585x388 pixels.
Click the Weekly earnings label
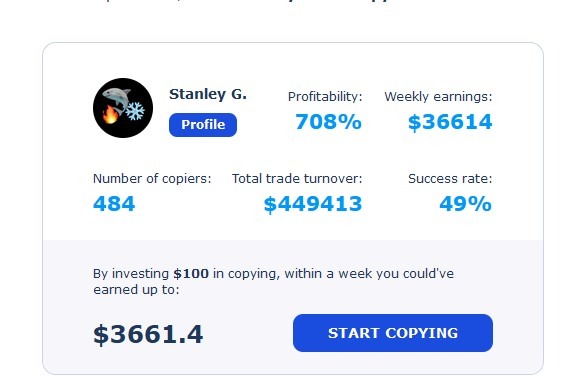tap(438, 97)
